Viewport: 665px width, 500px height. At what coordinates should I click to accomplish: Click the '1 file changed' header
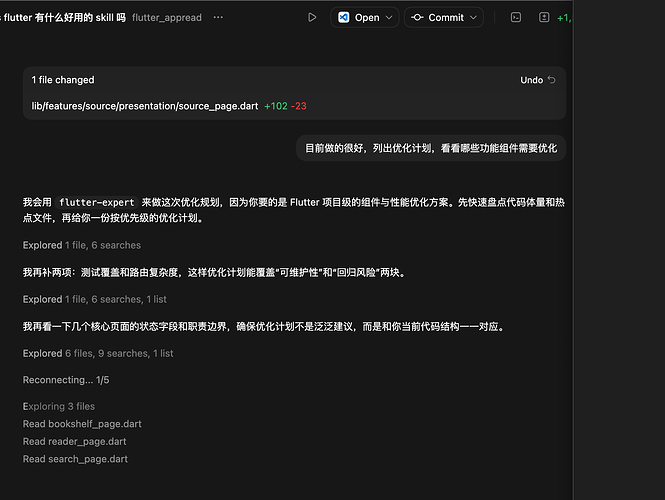pyautogui.click(x=63, y=80)
